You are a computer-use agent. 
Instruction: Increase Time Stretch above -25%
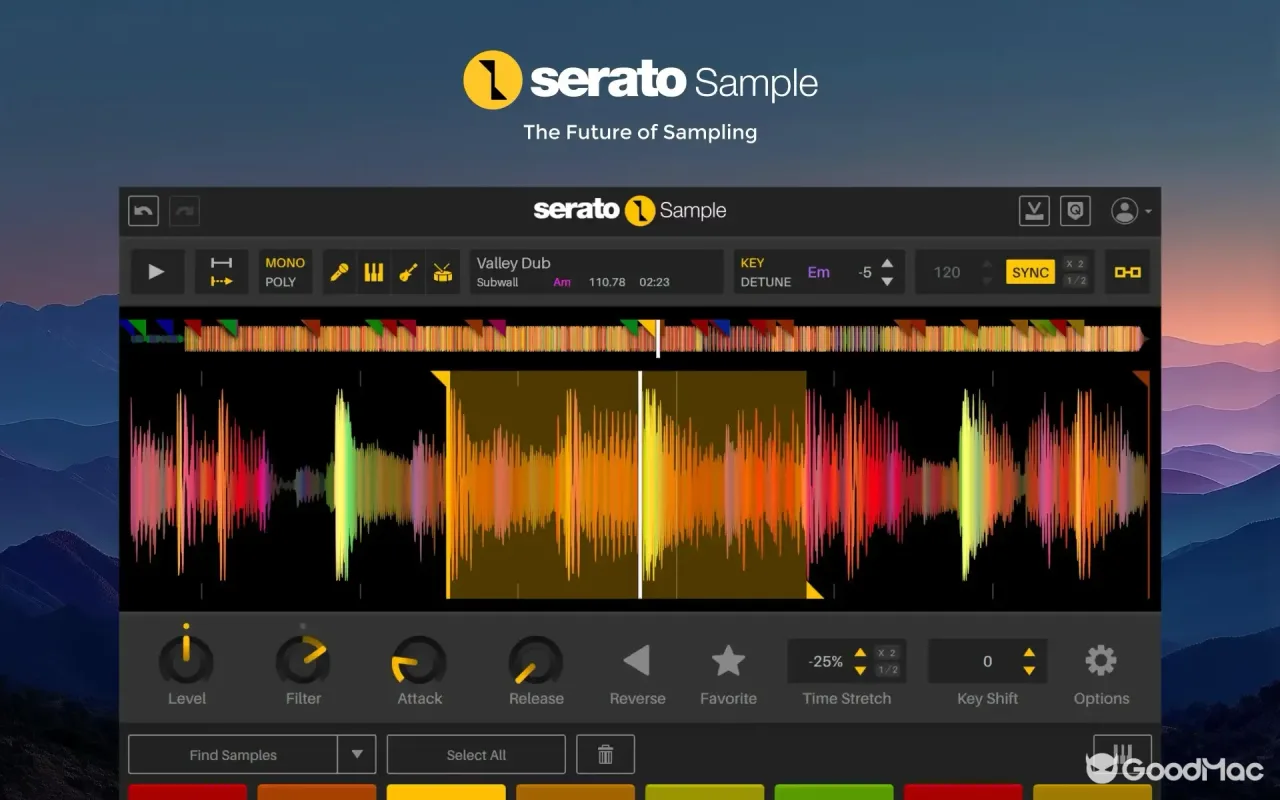click(860, 653)
